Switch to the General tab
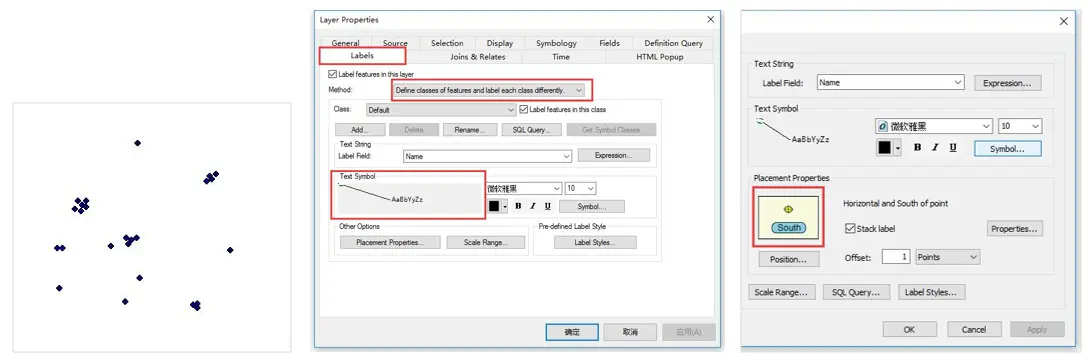Image resolution: width=1088 pixels, height=361 pixels. [x=346, y=43]
